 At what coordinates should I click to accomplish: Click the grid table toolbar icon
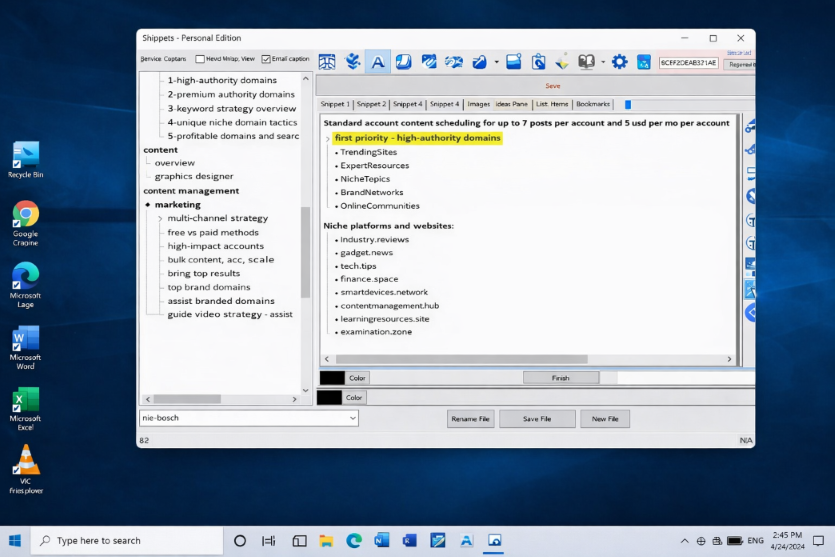[326, 62]
